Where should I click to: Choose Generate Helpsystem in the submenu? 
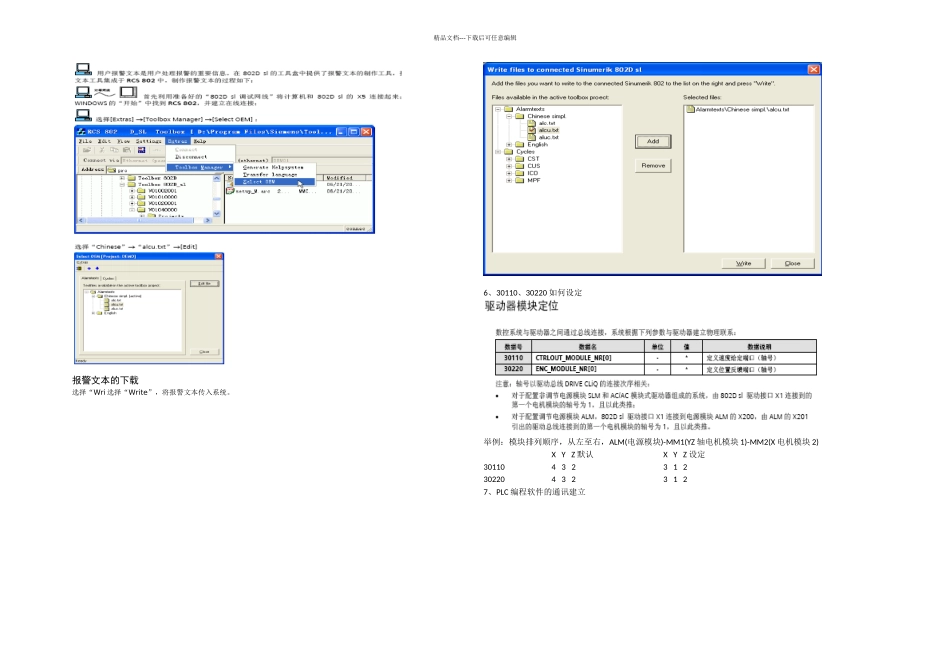pos(273,167)
